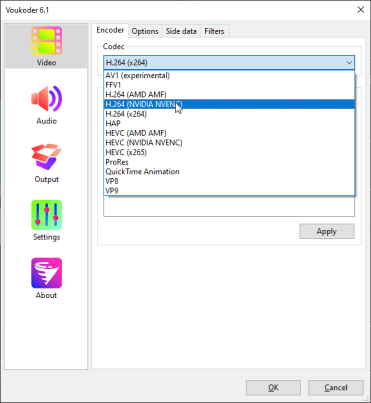Select VP8 codec option
The height and width of the screenshot is (403, 371).
[x=229, y=181]
